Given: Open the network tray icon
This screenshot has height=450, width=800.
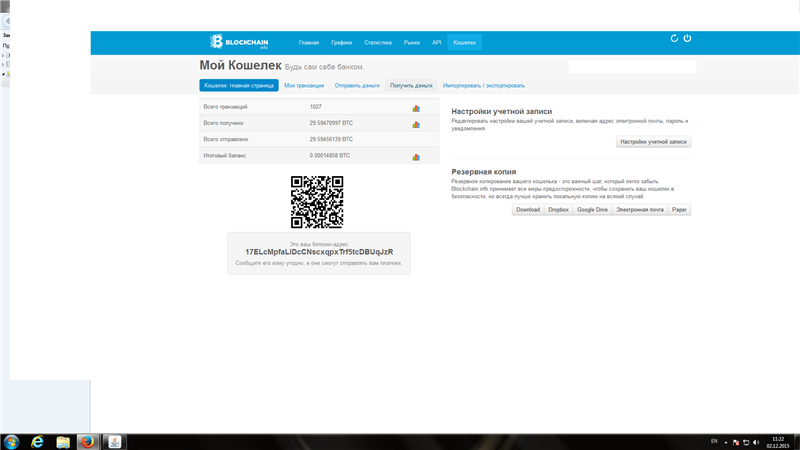Looking at the screenshot, I should (746, 442).
